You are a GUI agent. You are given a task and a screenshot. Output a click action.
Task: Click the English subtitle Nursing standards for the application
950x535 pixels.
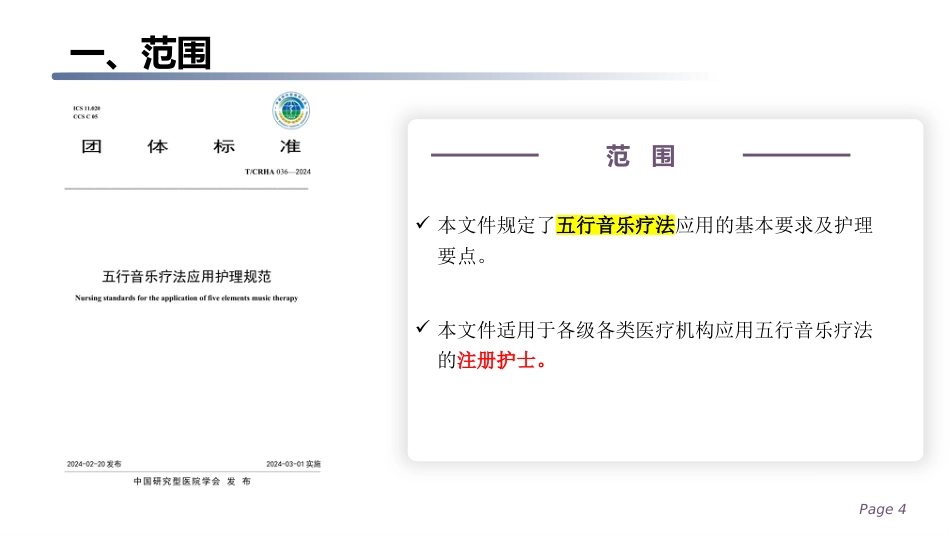click(x=187, y=298)
